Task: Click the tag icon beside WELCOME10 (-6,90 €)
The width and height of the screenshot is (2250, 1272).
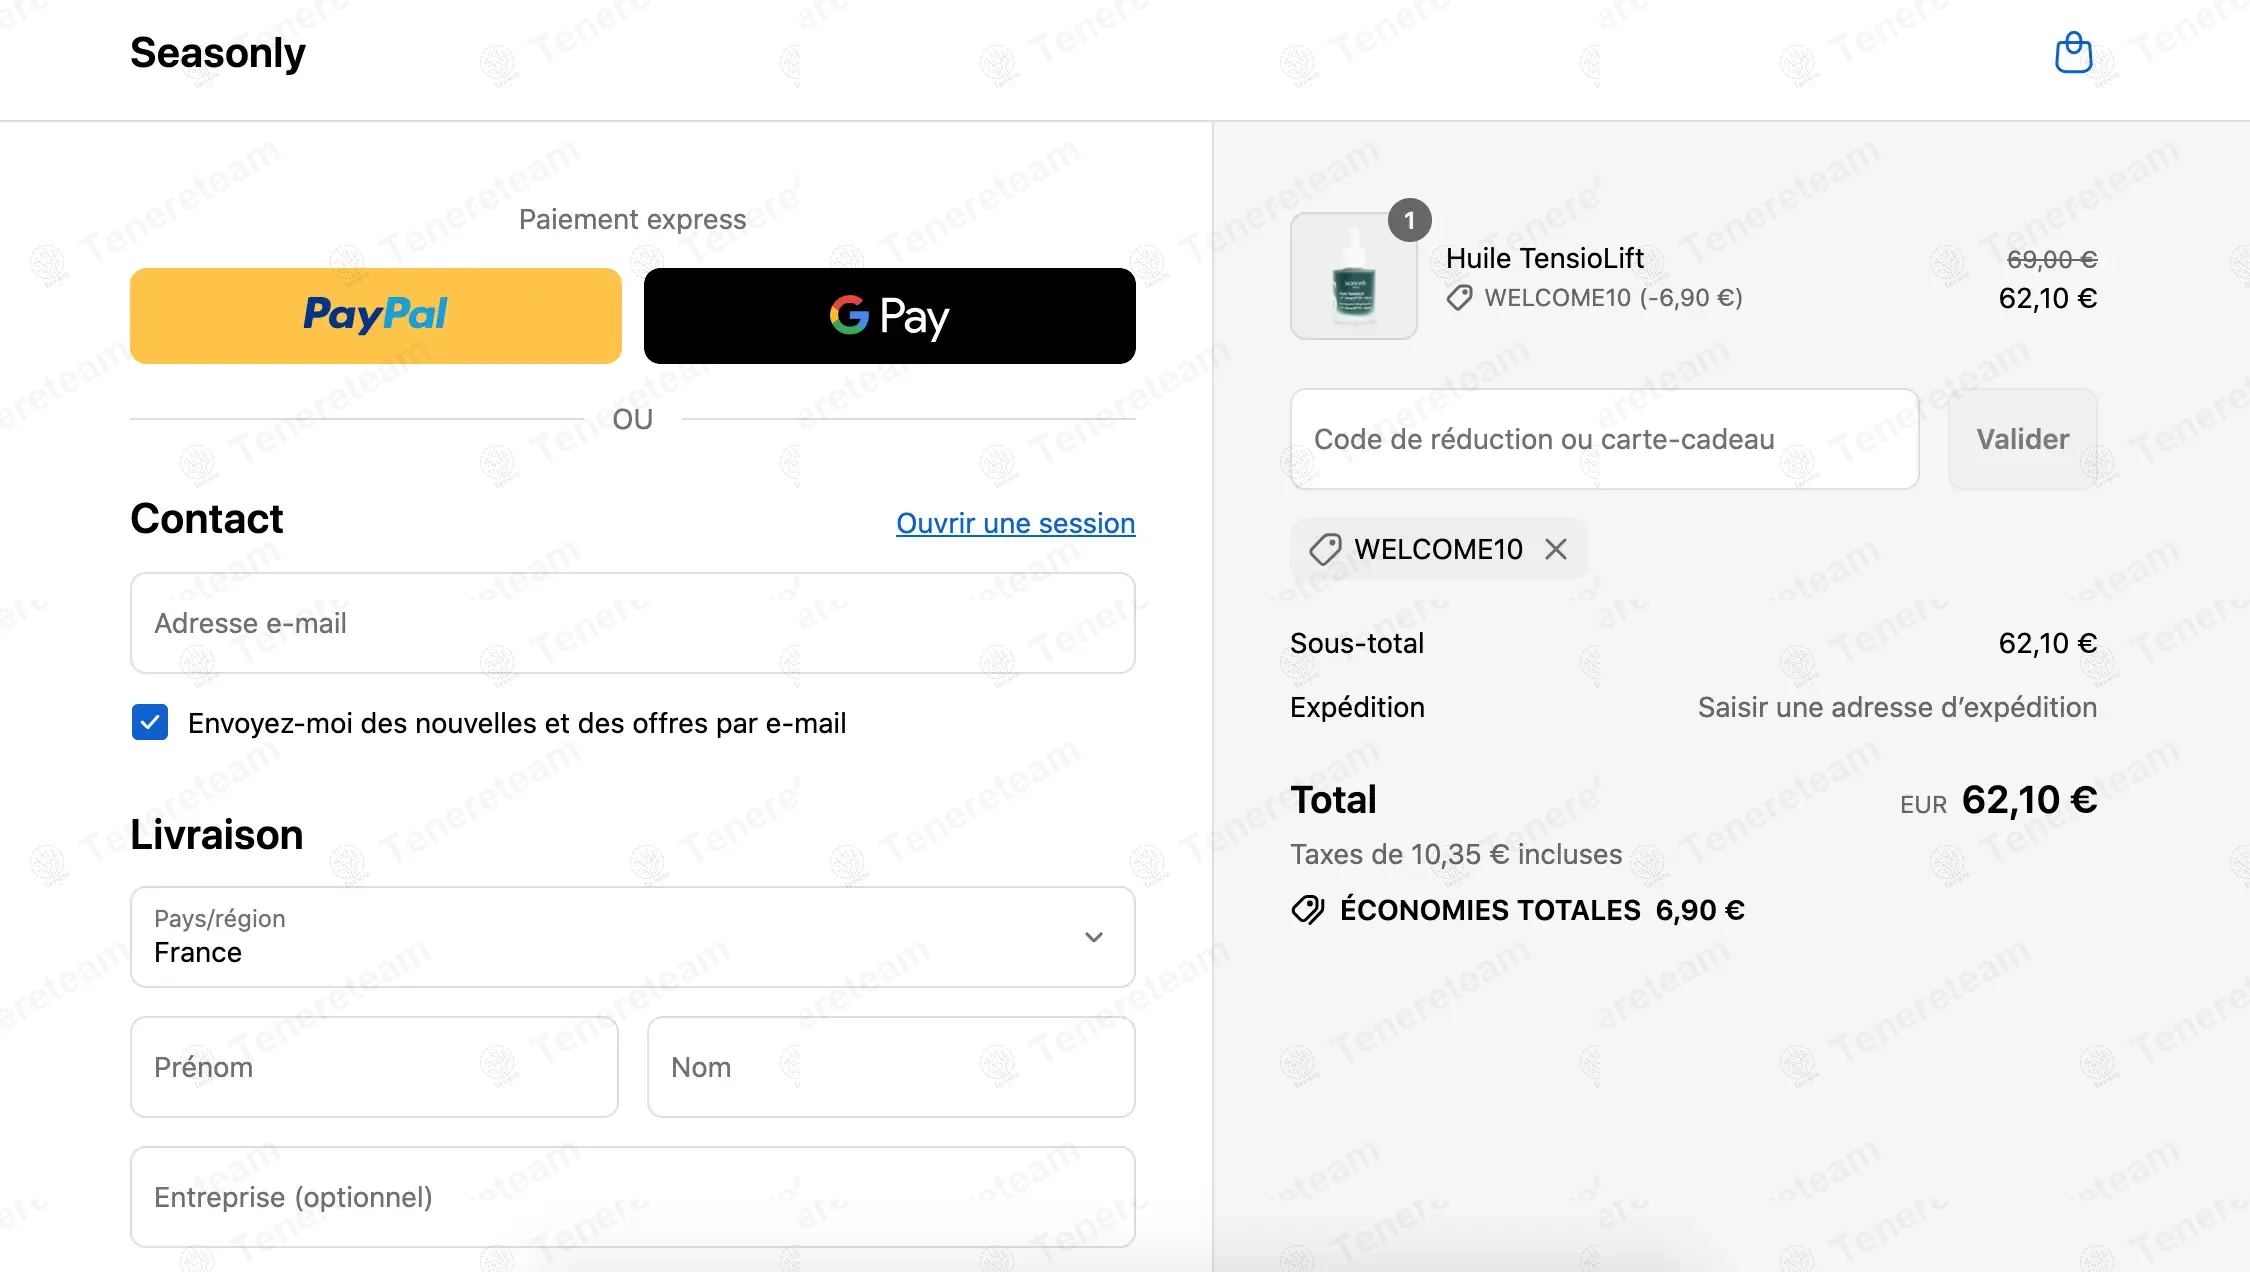Action: [x=1460, y=298]
